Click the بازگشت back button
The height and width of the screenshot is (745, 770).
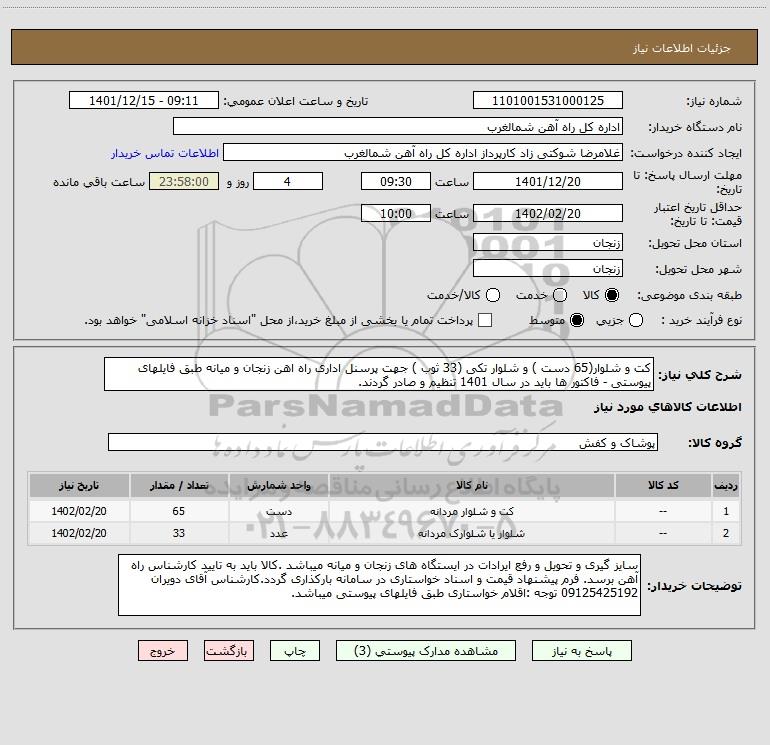[229, 651]
